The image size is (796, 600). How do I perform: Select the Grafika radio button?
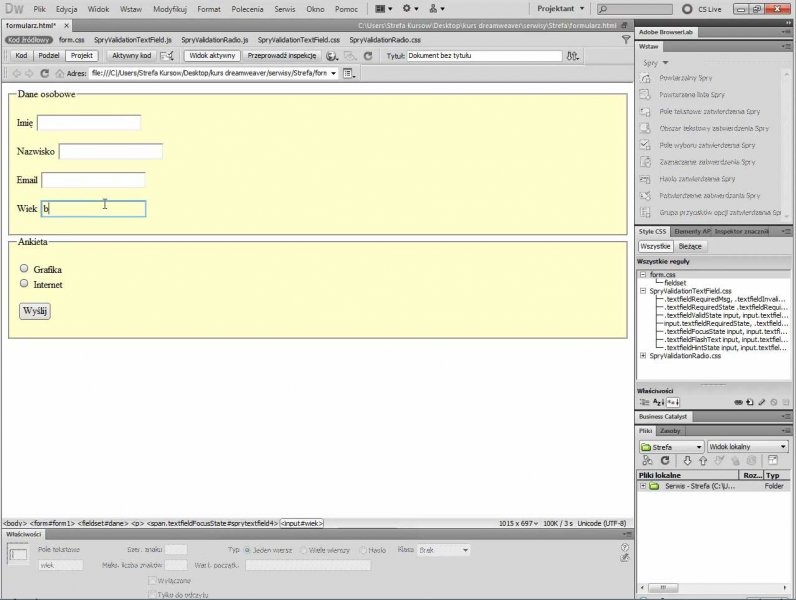pos(24,269)
